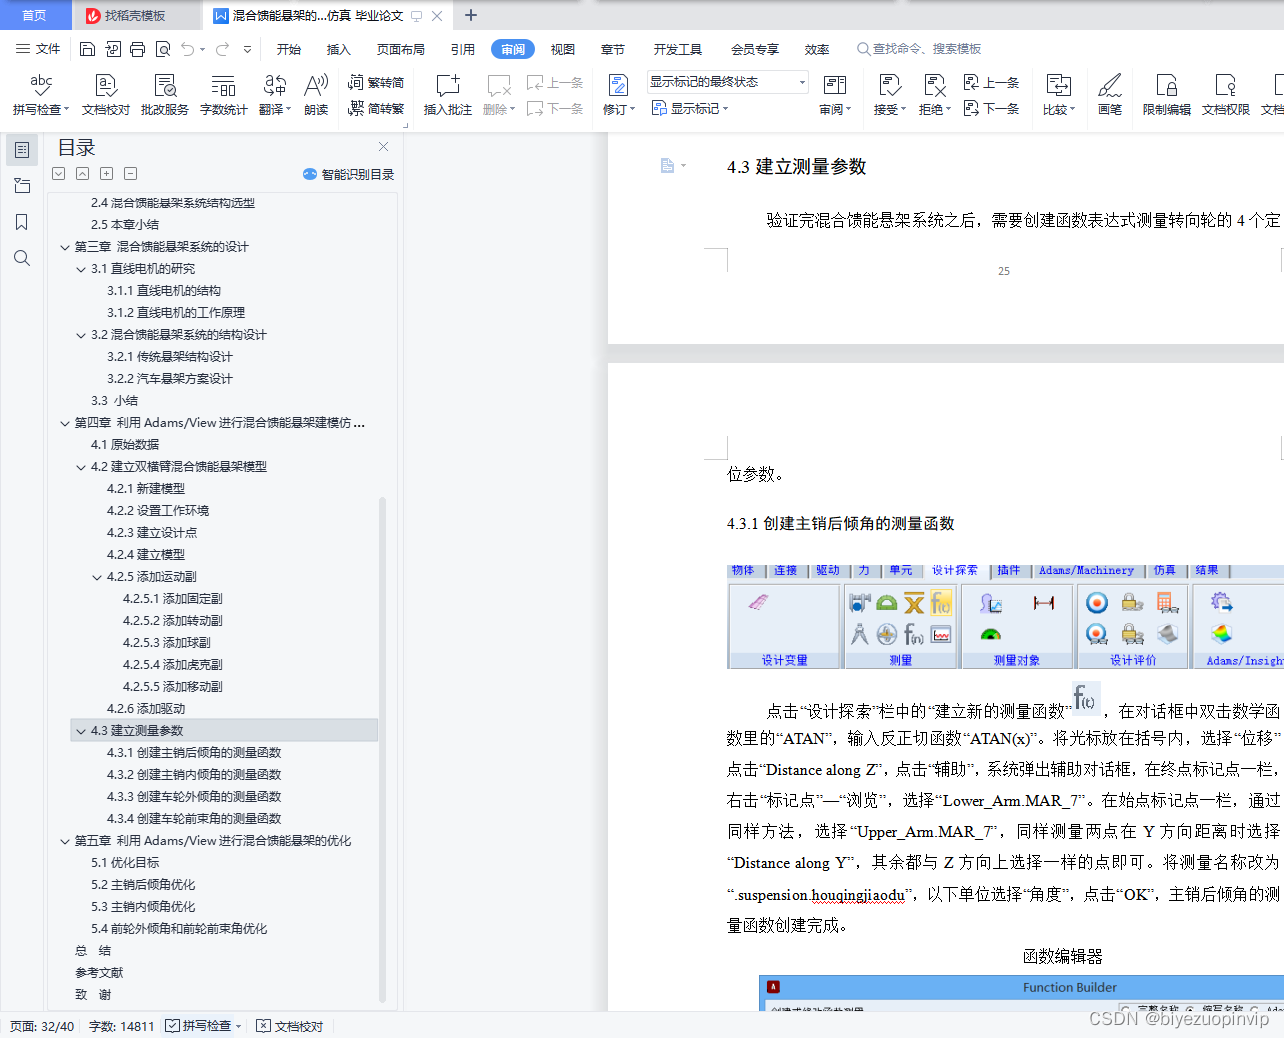Viewport: 1284px width, 1038px height.
Task: Open a new tab with the plus button
Action: coord(471,15)
